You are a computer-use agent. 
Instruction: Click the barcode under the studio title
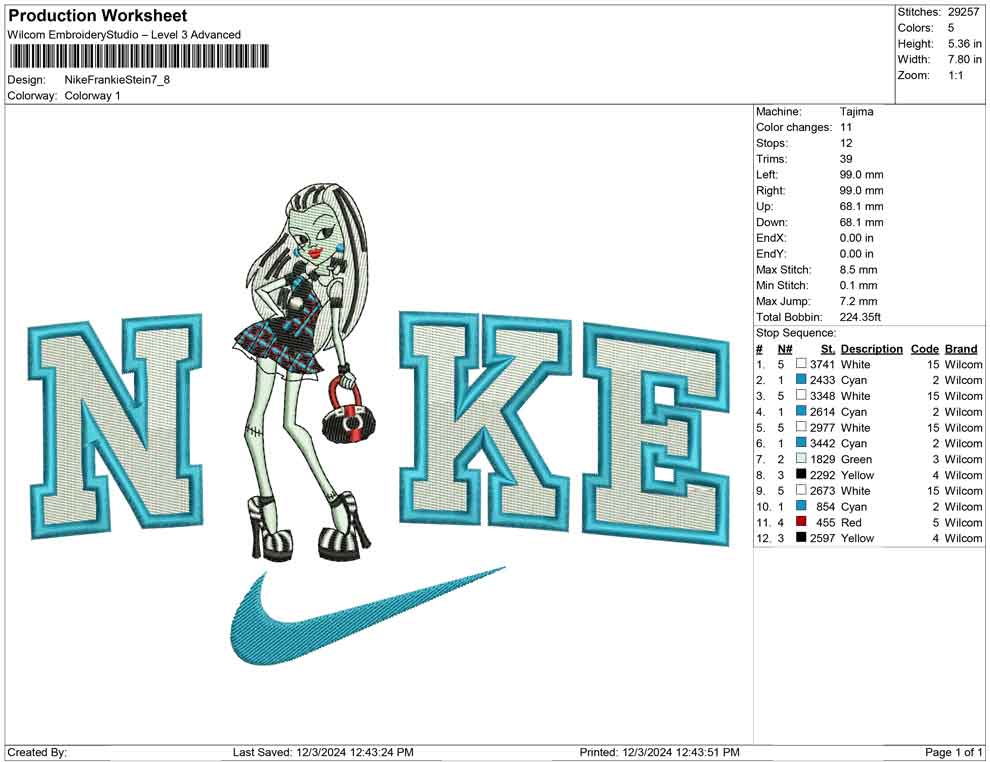tap(139, 56)
